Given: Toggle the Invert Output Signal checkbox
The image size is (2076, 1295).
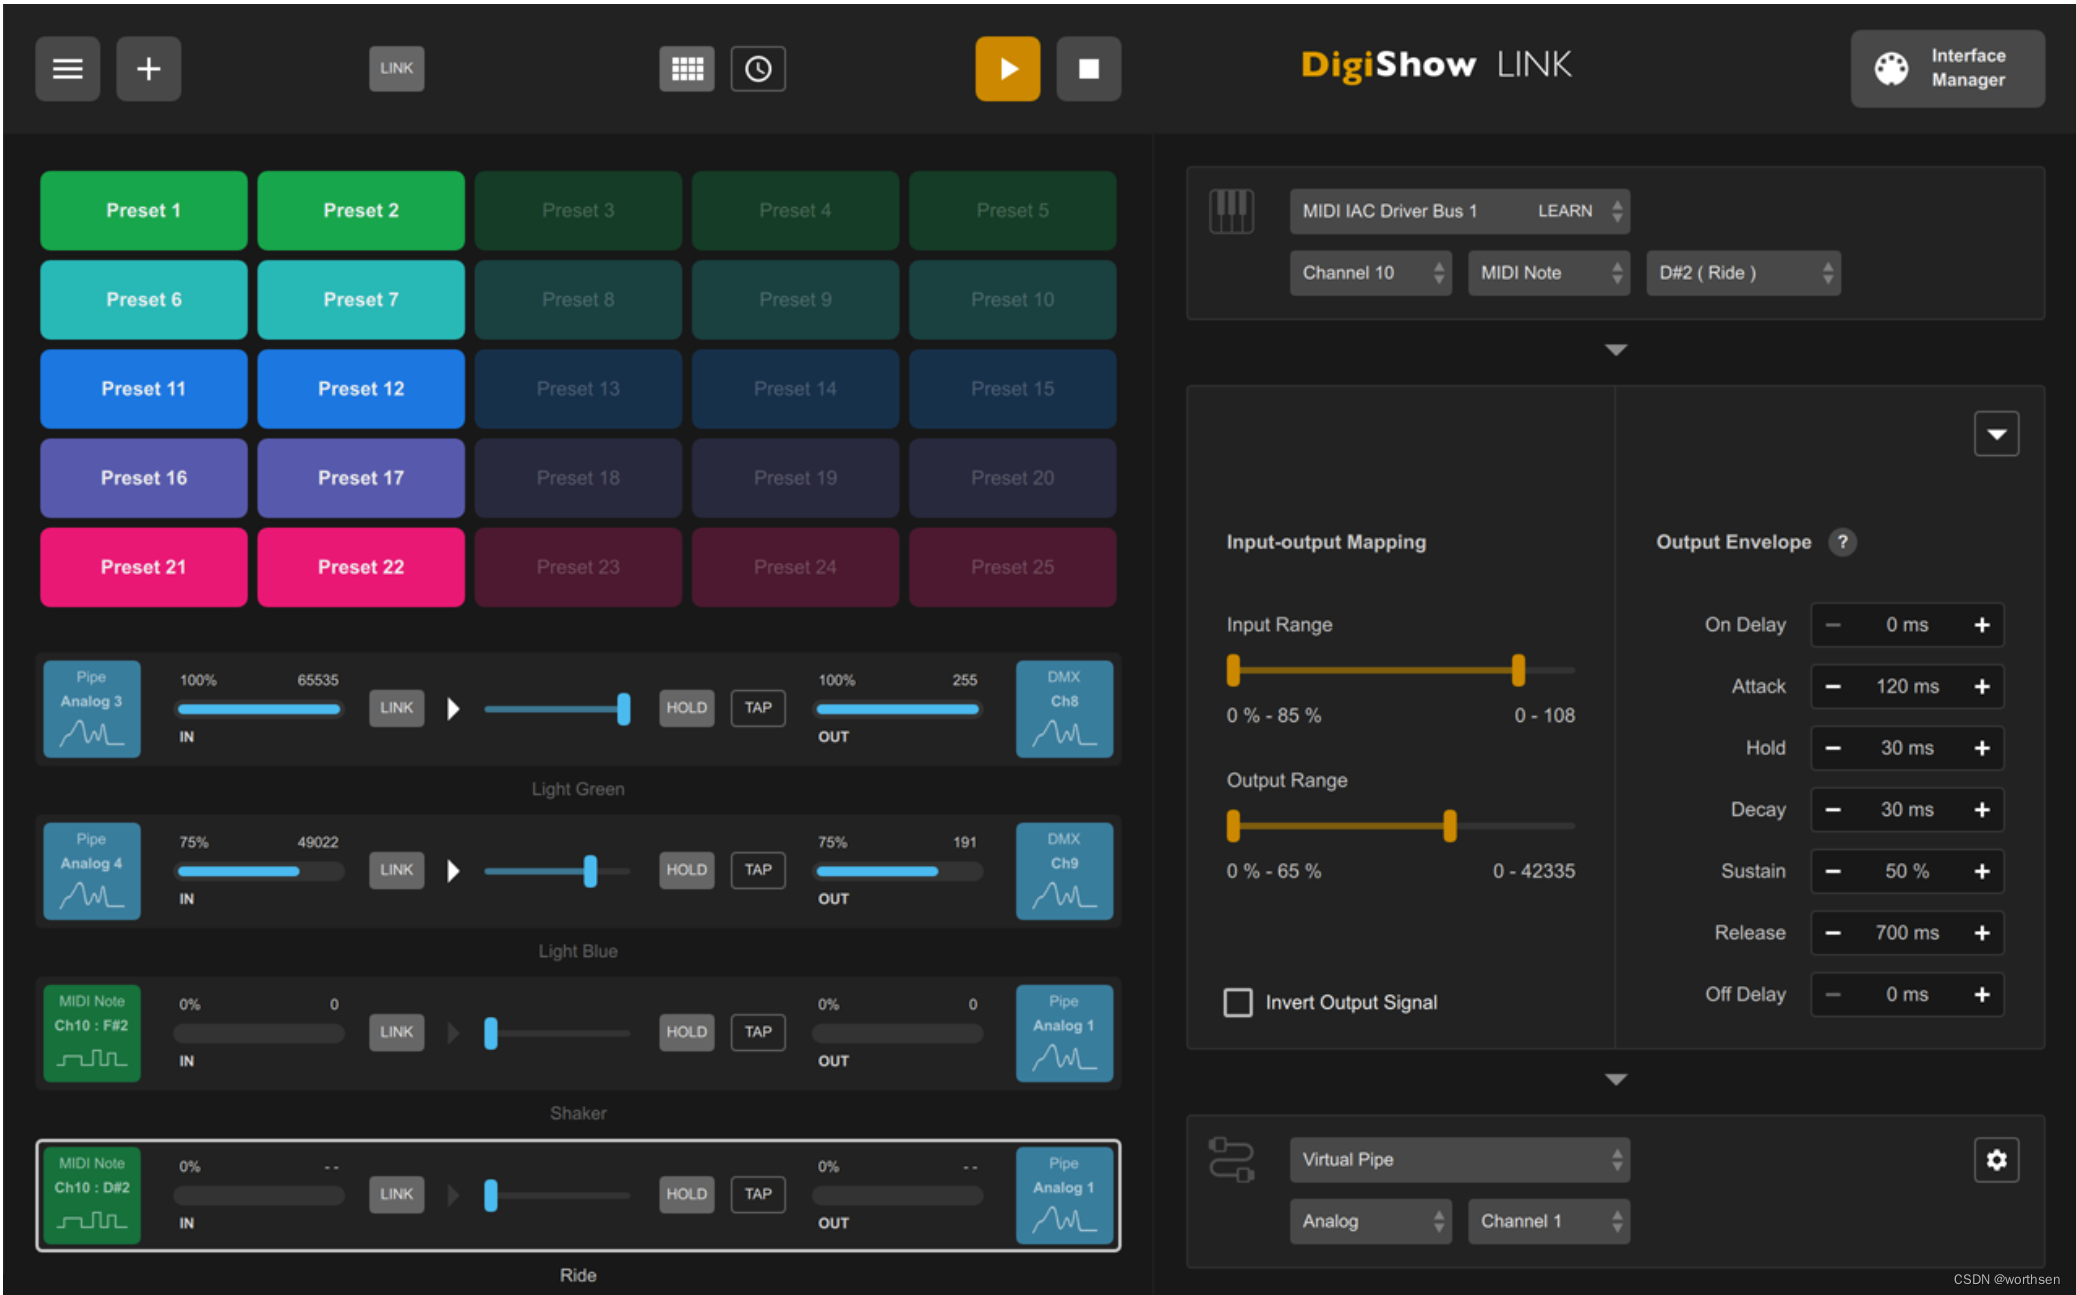Looking at the screenshot, I should click(1235, 1000).
